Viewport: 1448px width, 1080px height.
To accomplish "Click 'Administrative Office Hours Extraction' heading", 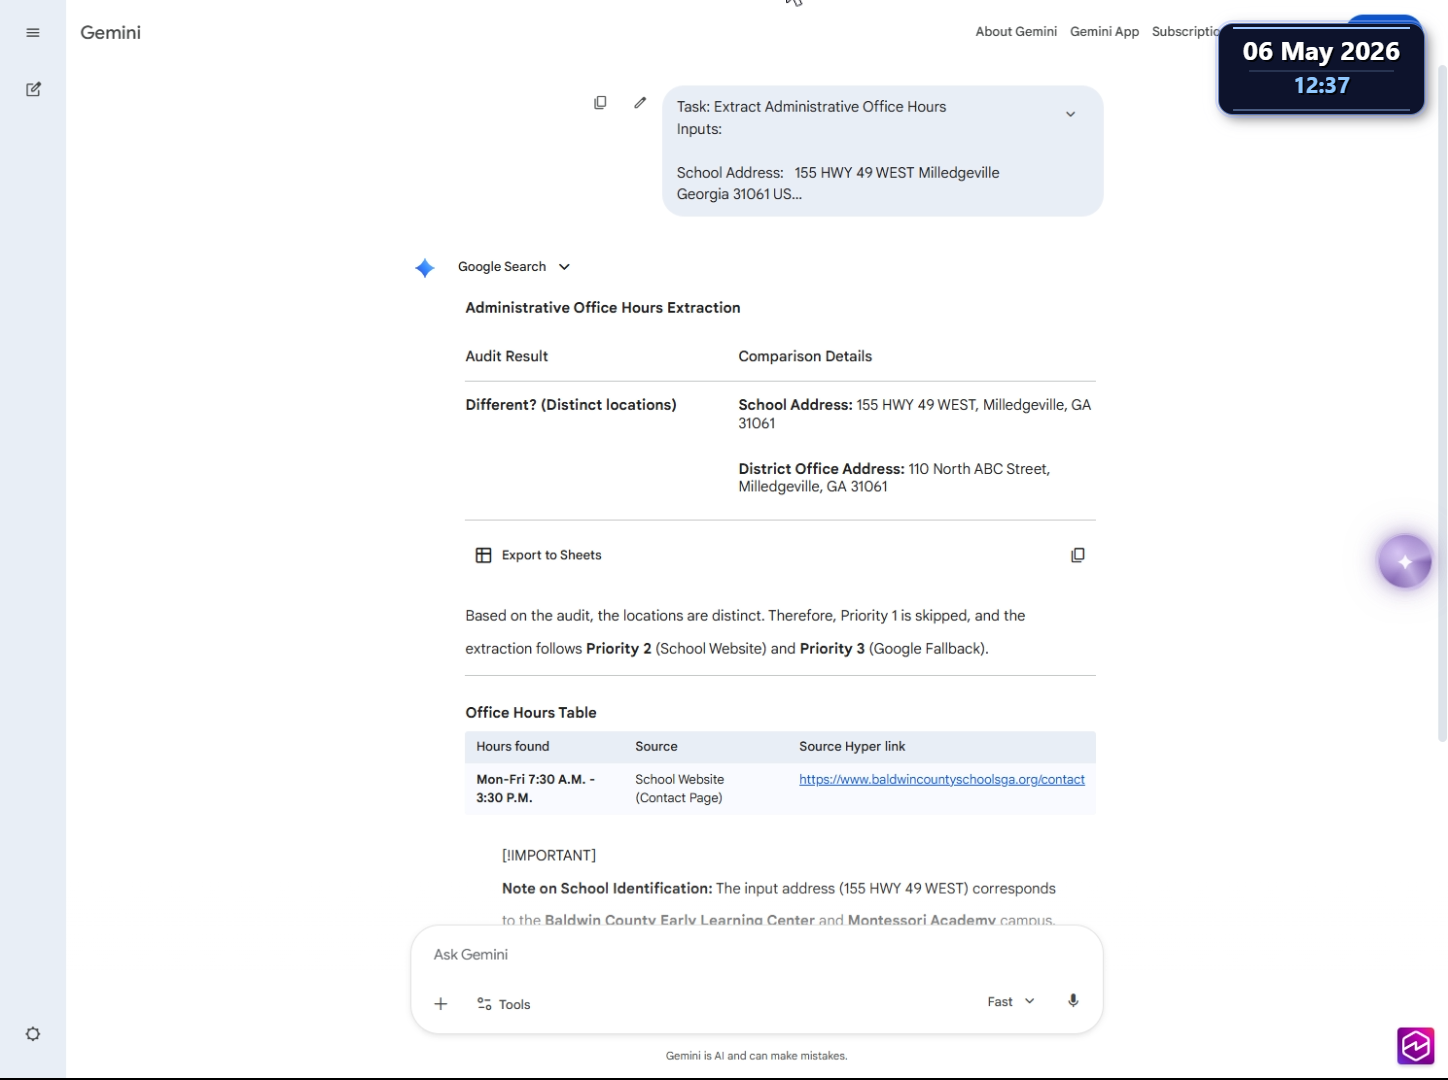I will coord(603,308).
